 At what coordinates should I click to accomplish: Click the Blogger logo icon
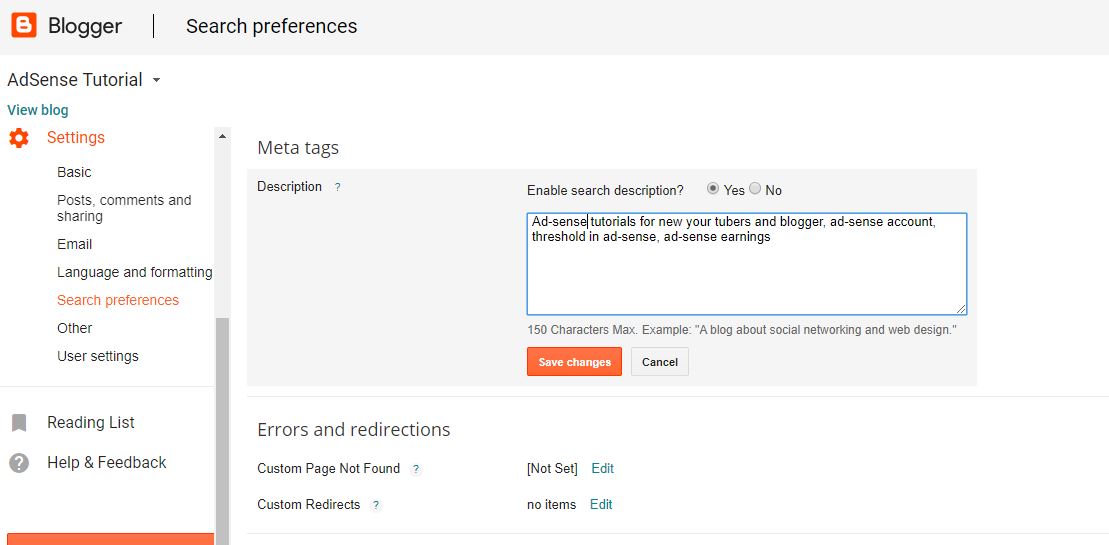(x=24, y=26)
